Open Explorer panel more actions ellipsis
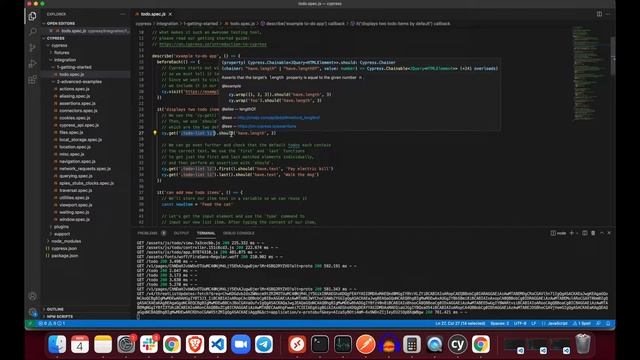 tap(123, 14)
